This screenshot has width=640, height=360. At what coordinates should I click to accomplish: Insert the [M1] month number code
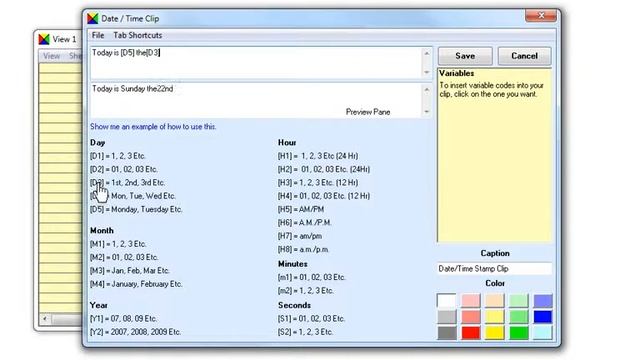pyautogui.click(x=118, y=244)
